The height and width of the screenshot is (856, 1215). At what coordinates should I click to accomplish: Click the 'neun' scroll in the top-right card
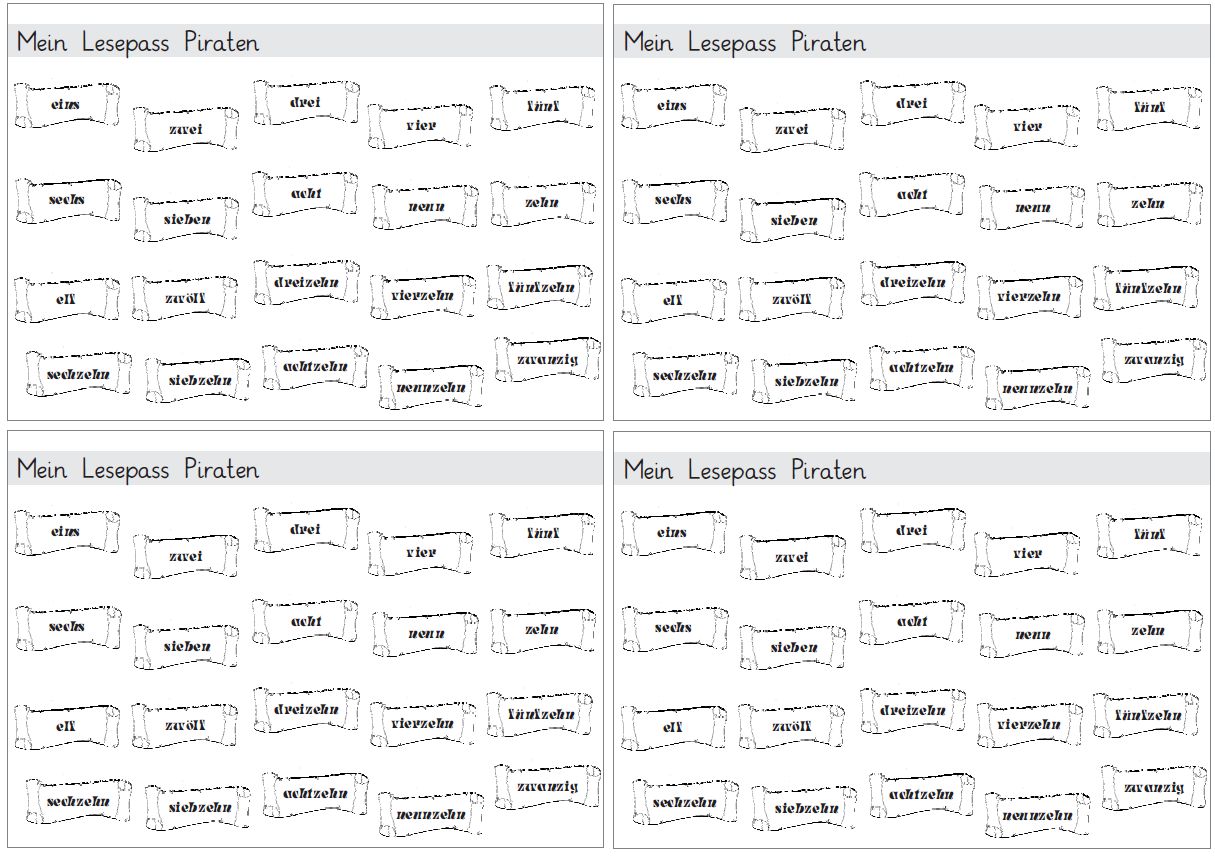pos(1033,208)
